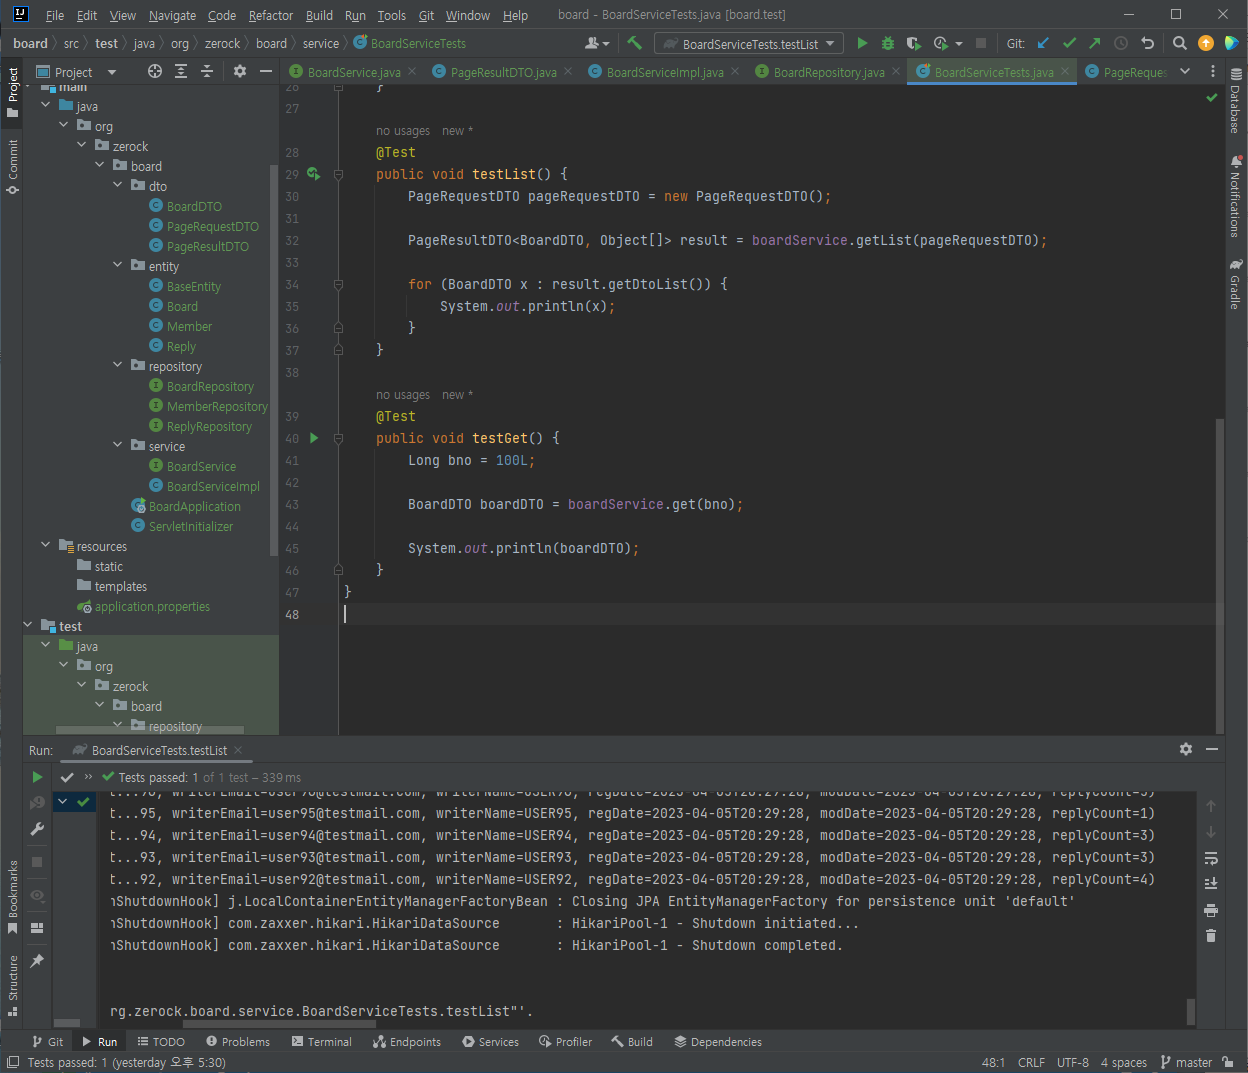Click run gutter icon for testGet
Screen dimensions: 1248x1073
(x=314, y=438)
